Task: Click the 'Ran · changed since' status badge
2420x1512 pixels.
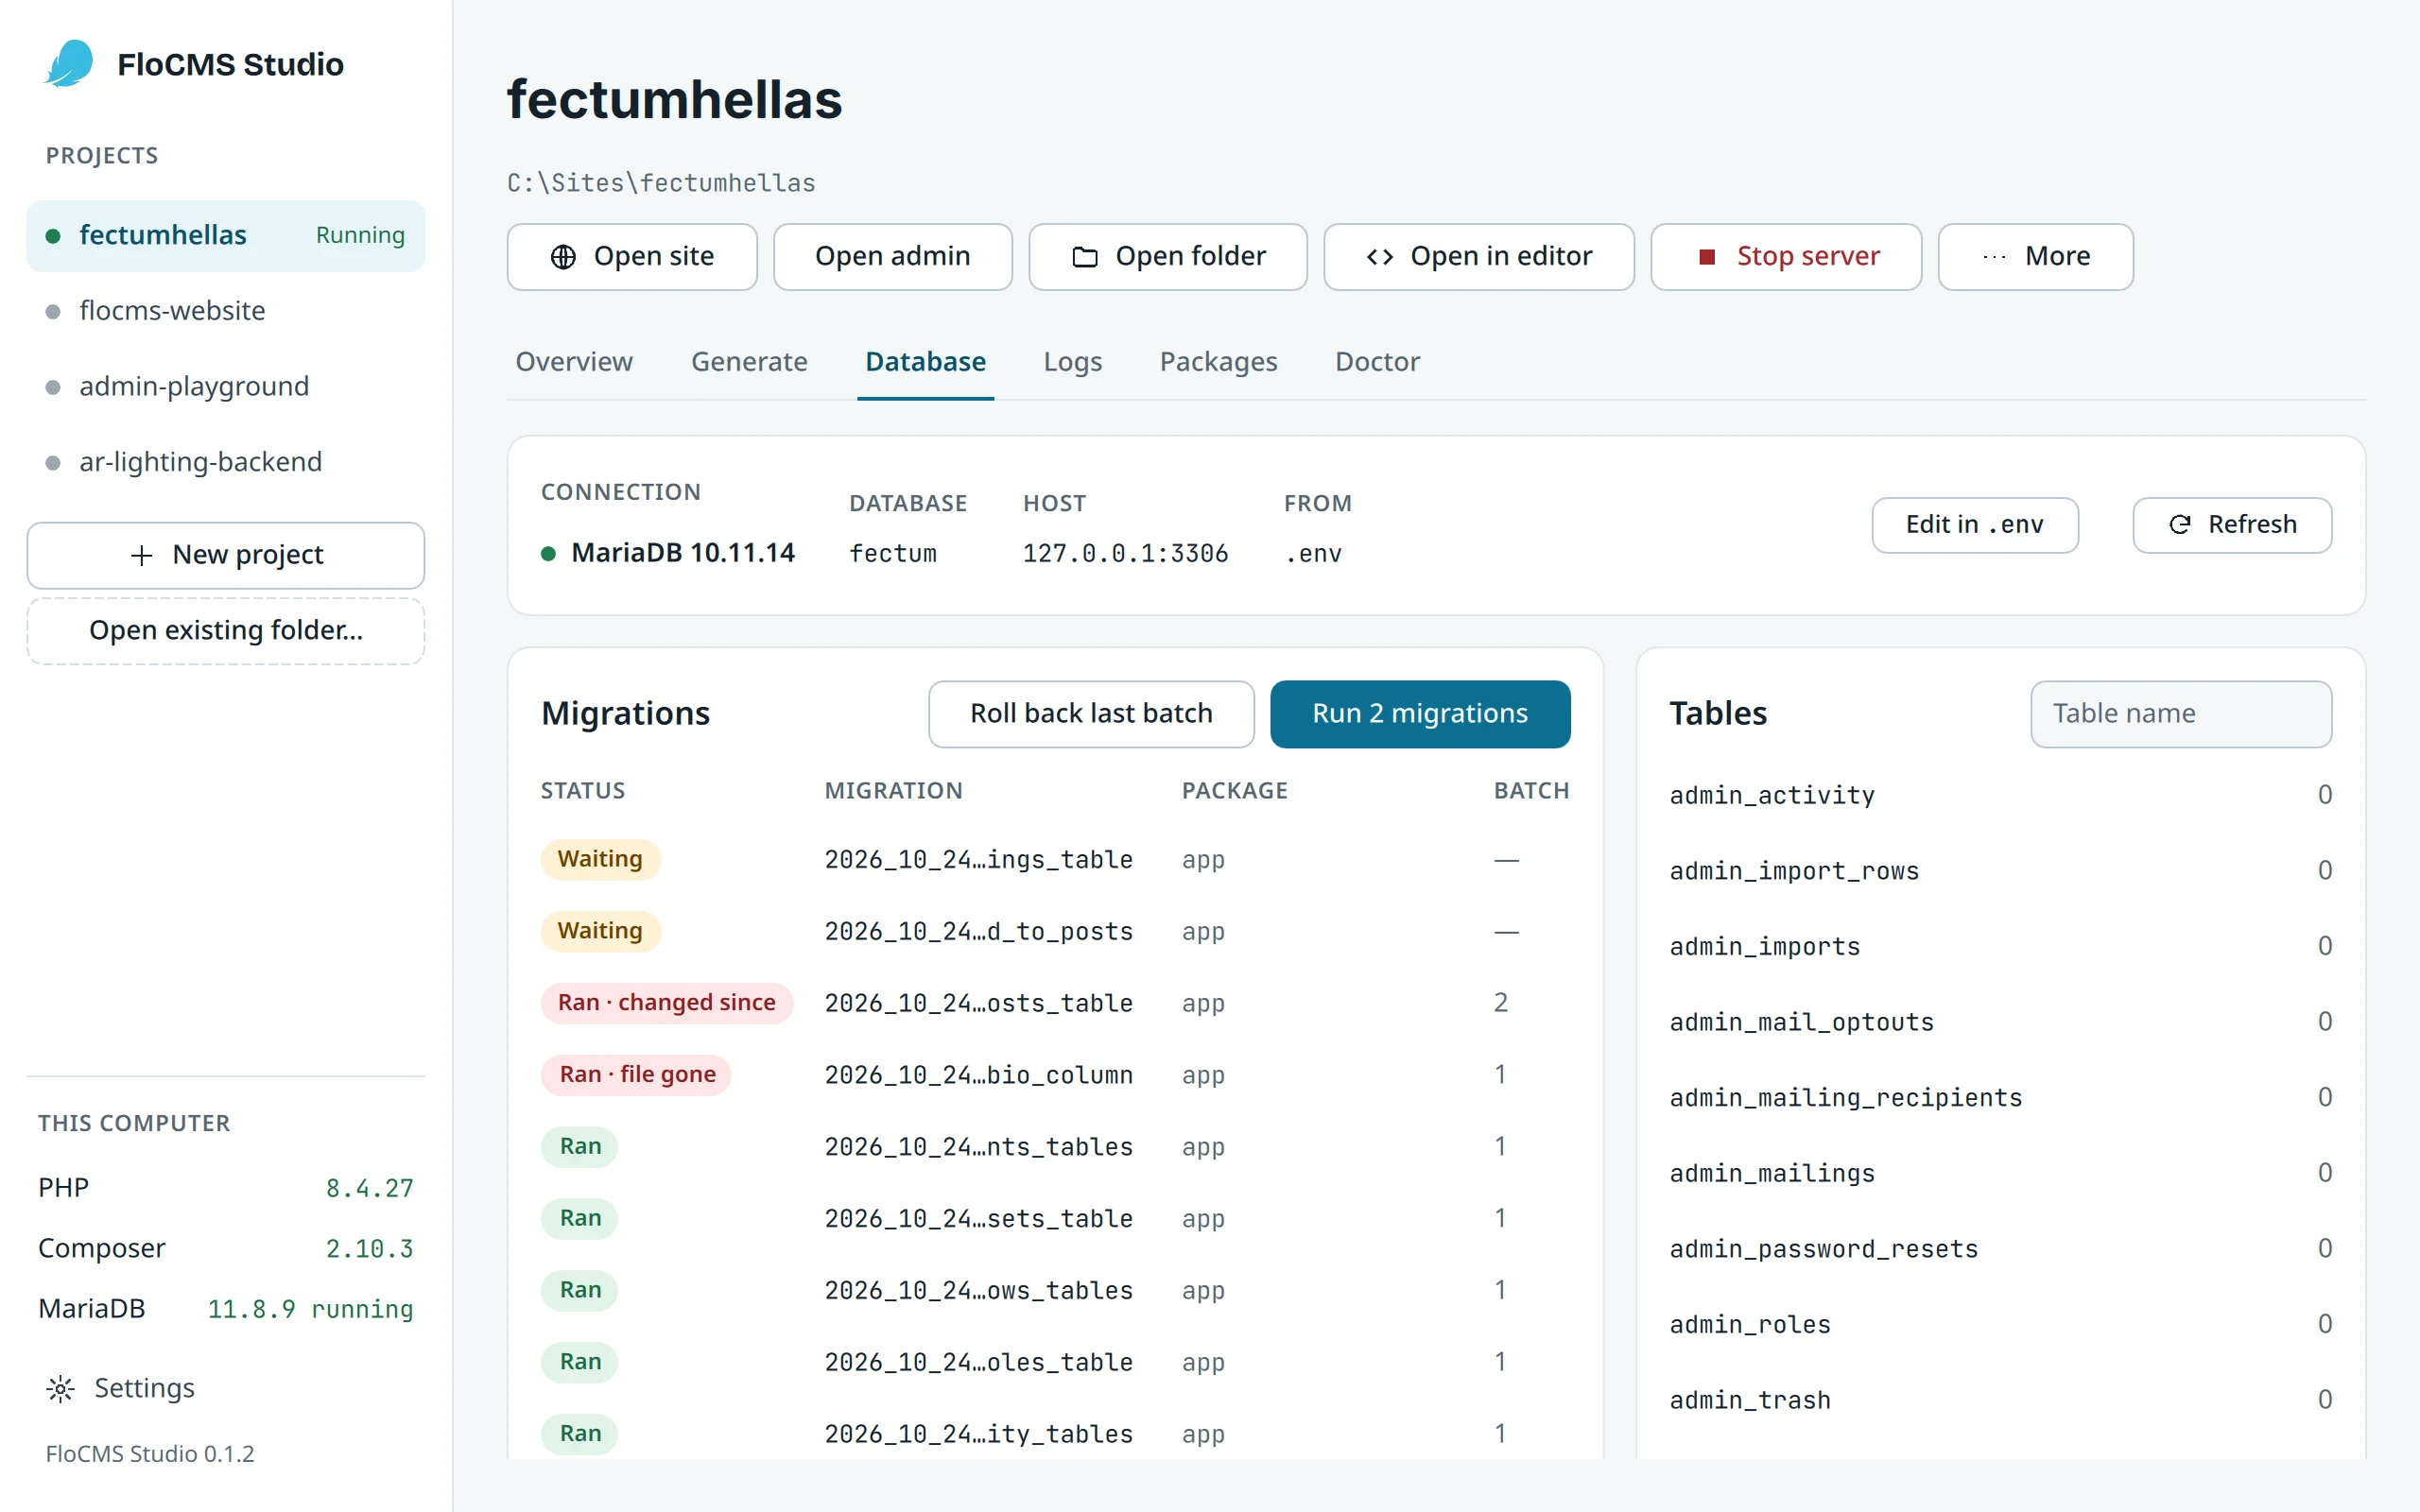Action: (x=666, y=1003)
